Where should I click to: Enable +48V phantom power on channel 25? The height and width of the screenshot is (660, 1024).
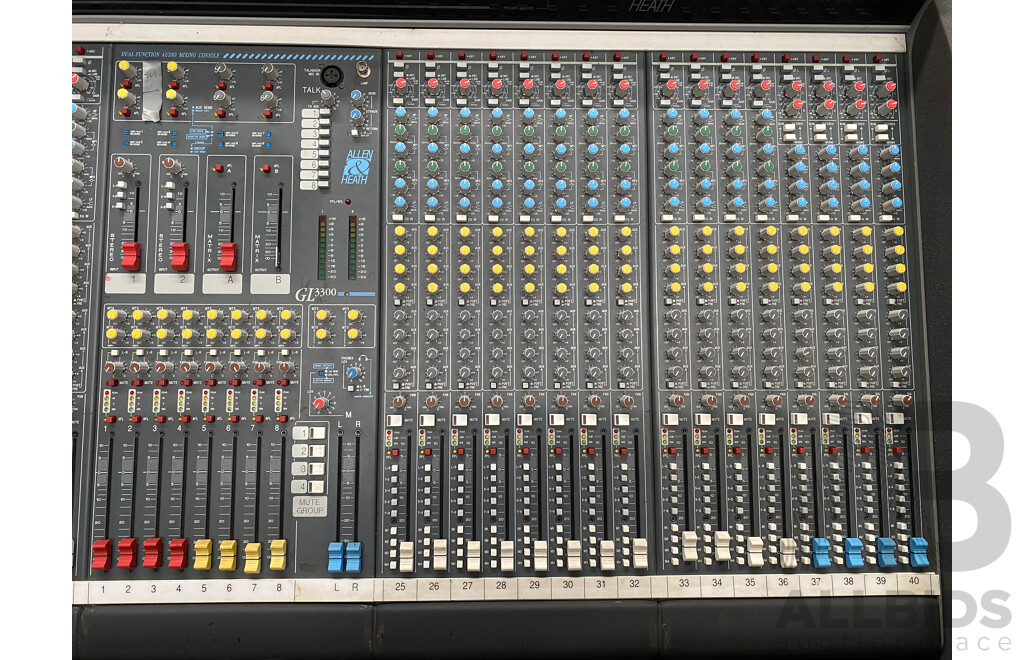(x=400, y=54)
